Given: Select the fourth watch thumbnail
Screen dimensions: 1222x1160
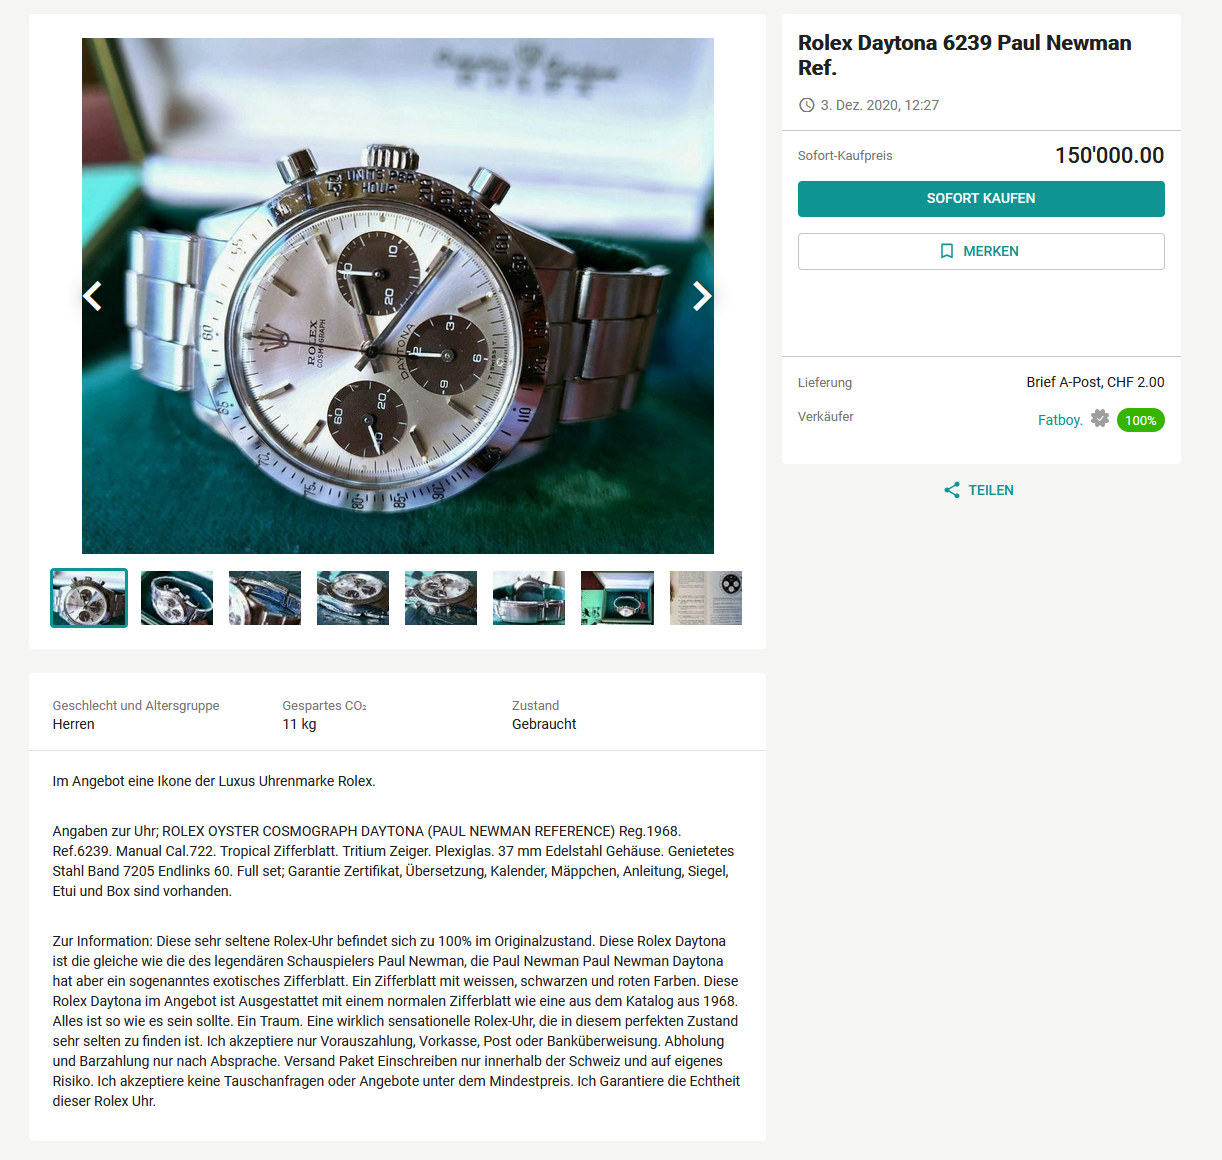Looking at the screenshot, I should (353, 598).
